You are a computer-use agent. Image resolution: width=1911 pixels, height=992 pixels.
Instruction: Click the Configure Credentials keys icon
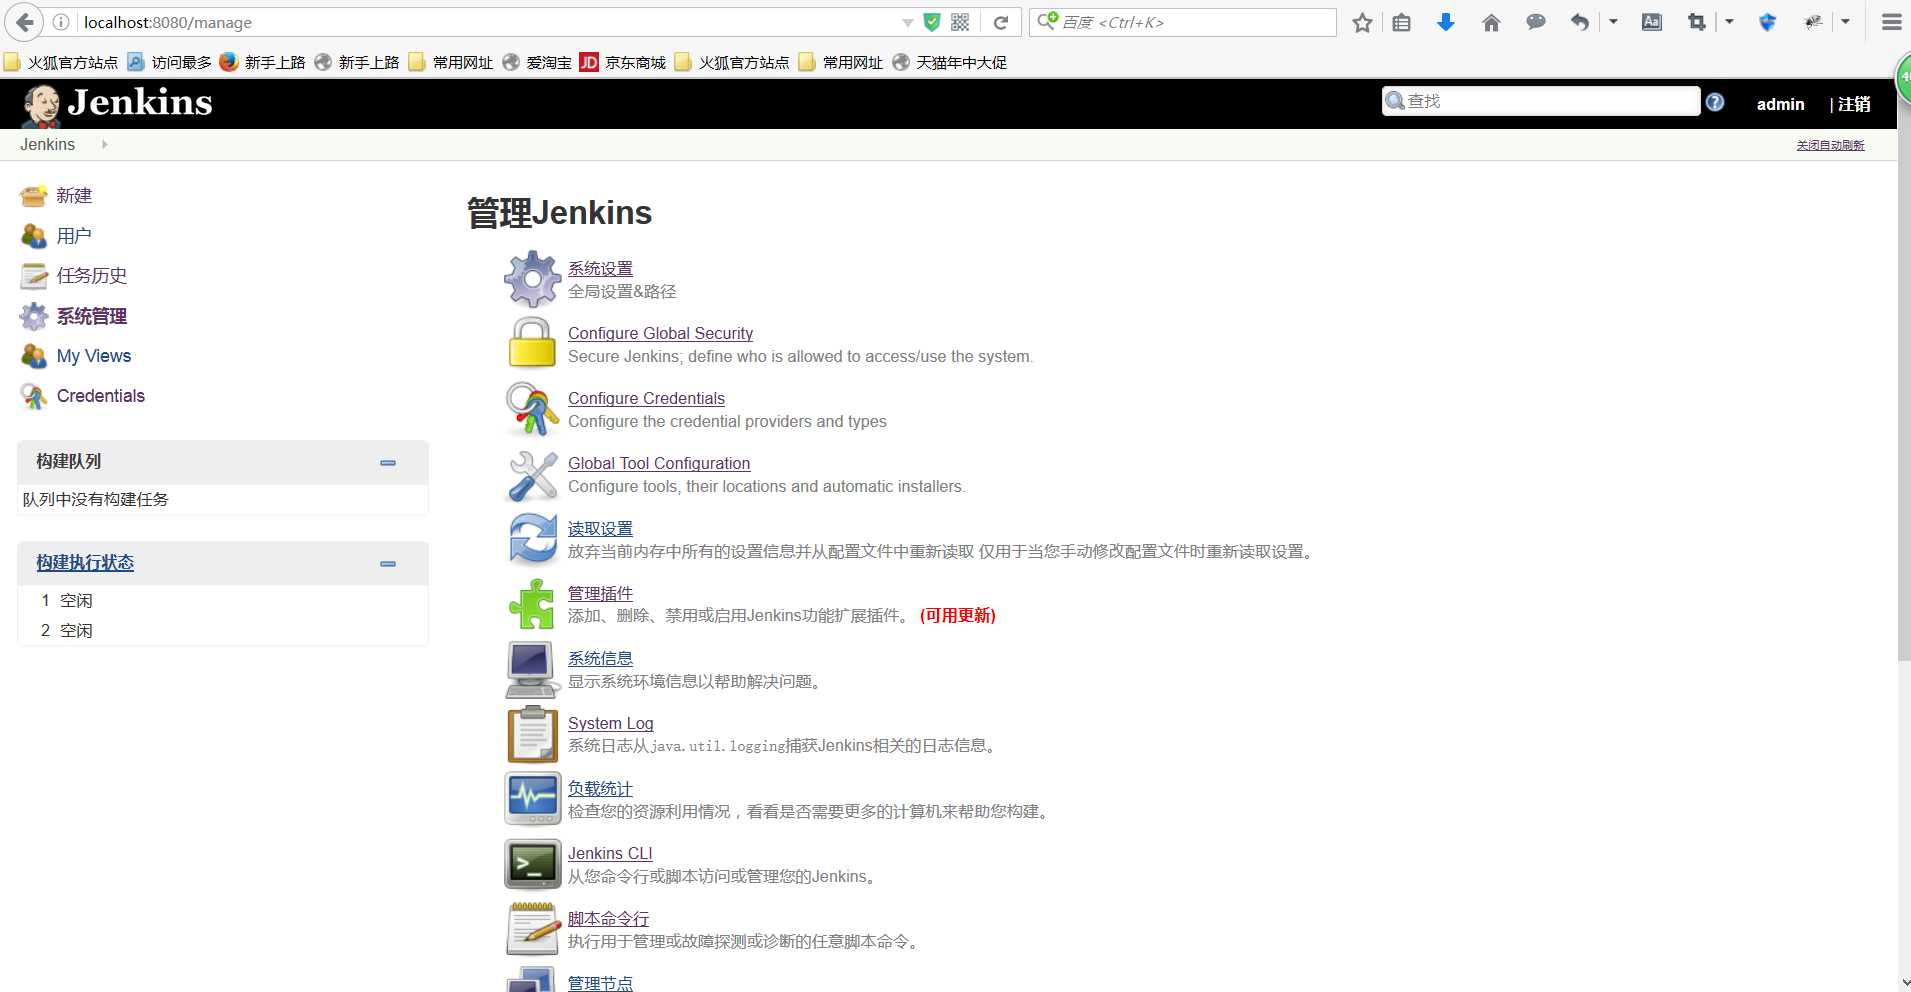(x=532, y=409)
